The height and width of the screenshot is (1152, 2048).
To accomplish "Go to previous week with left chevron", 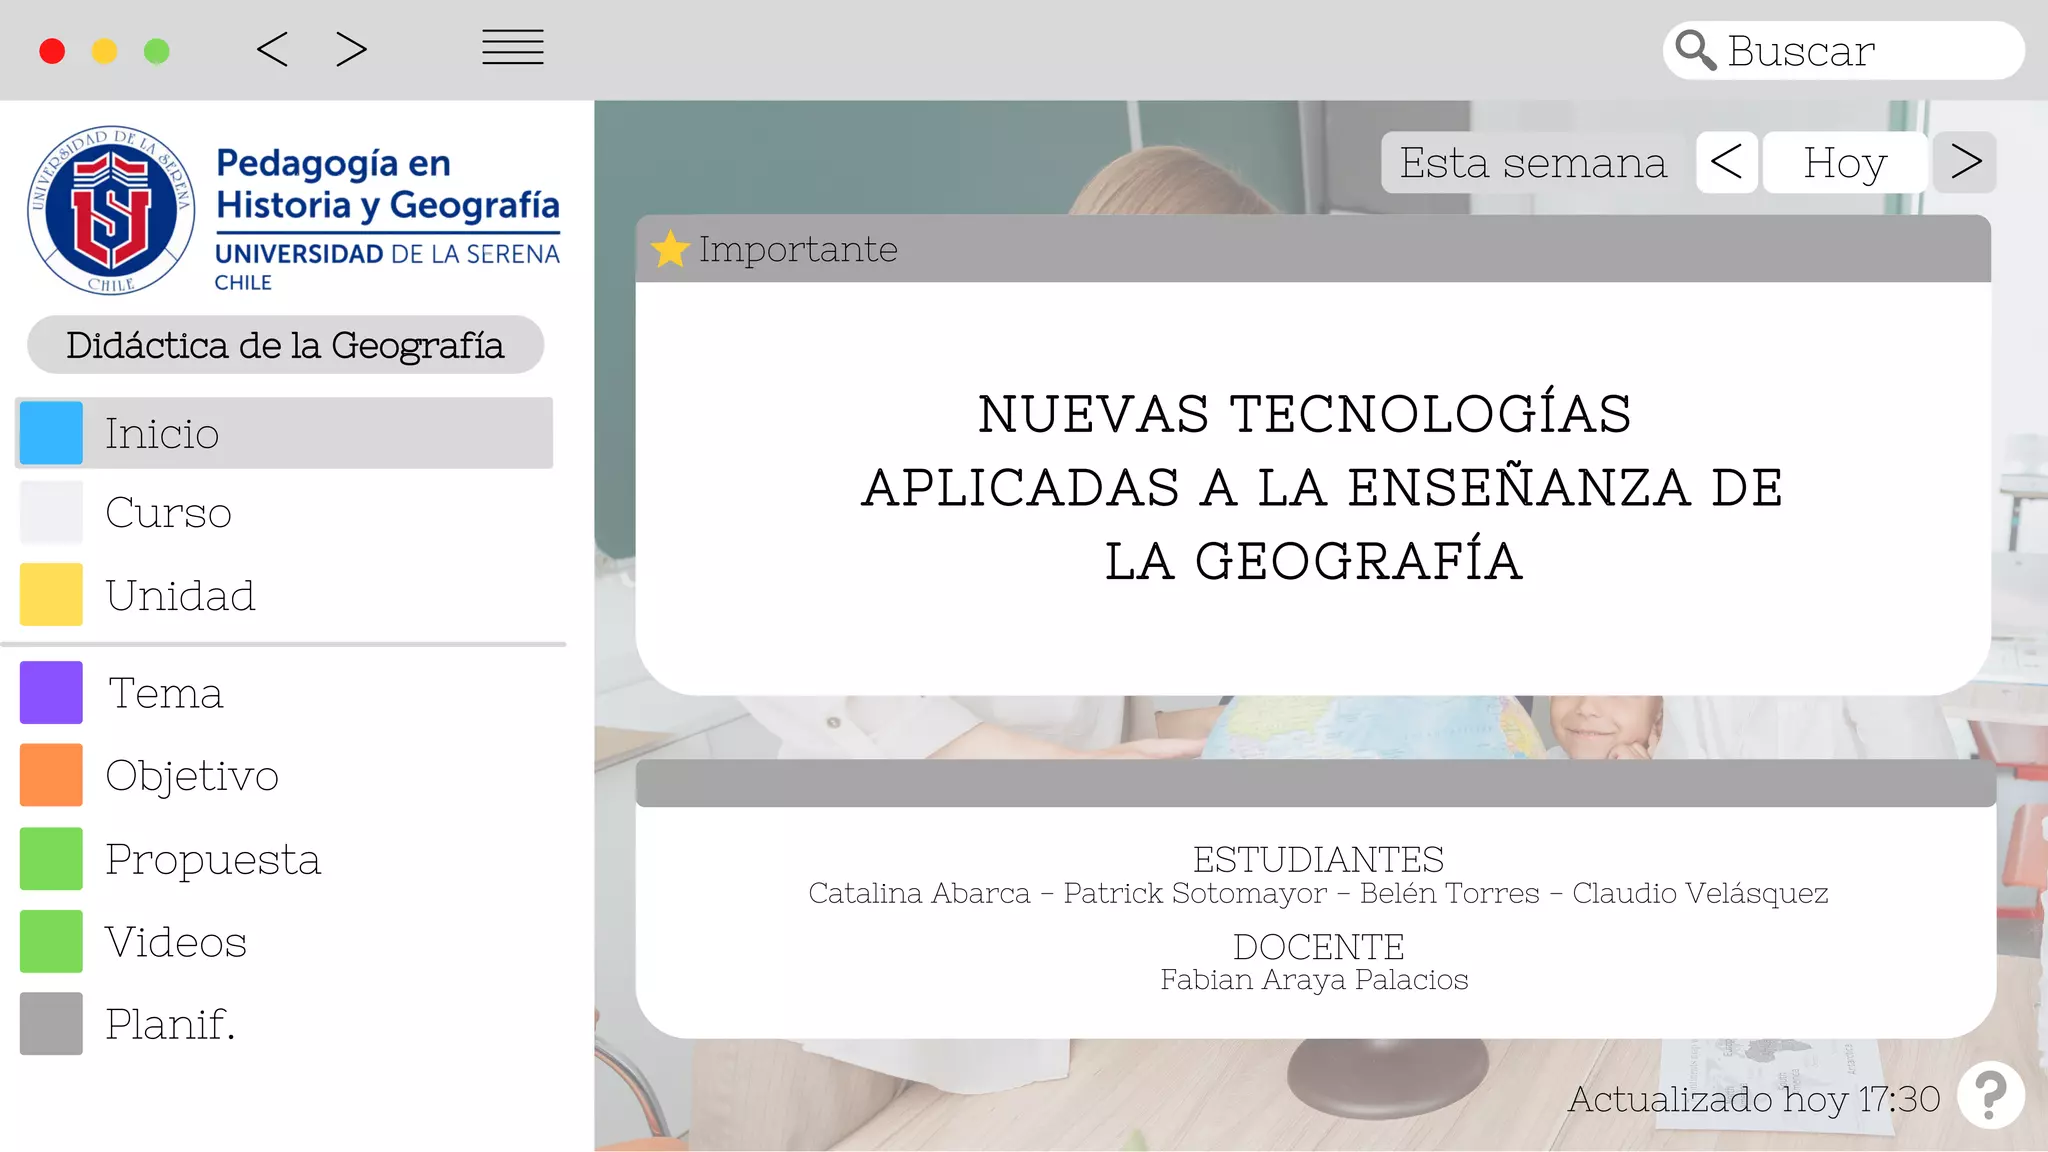I will 1727,162.
